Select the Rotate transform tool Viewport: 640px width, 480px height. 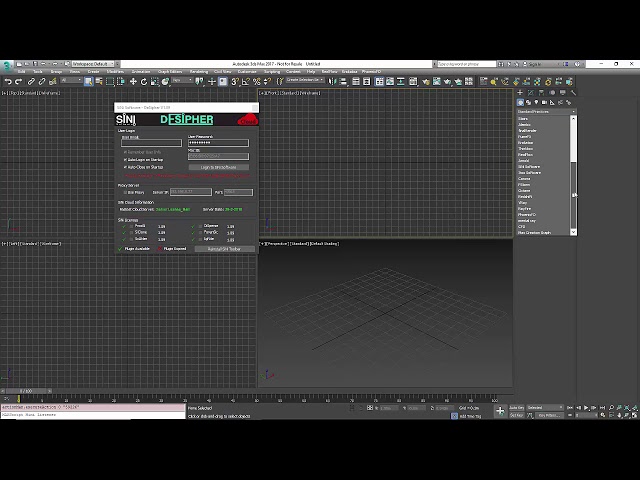(x=144, y=82)
